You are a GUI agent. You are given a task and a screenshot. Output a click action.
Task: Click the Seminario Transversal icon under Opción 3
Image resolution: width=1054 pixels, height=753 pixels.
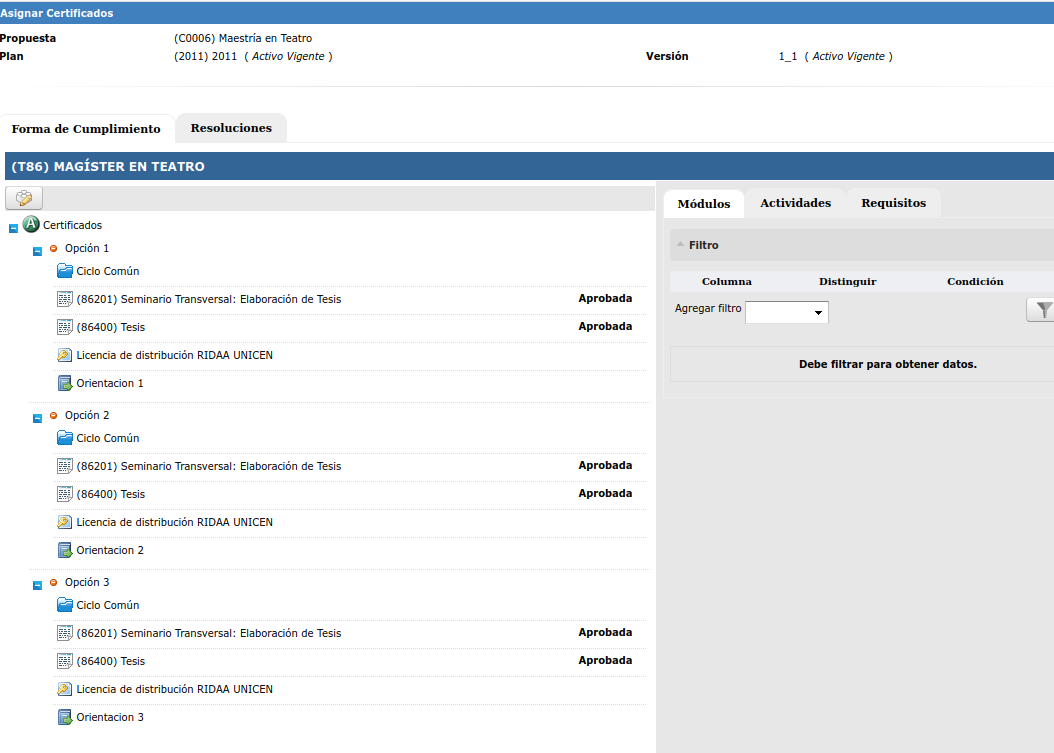pyautogui.click(x=65, y=633)
